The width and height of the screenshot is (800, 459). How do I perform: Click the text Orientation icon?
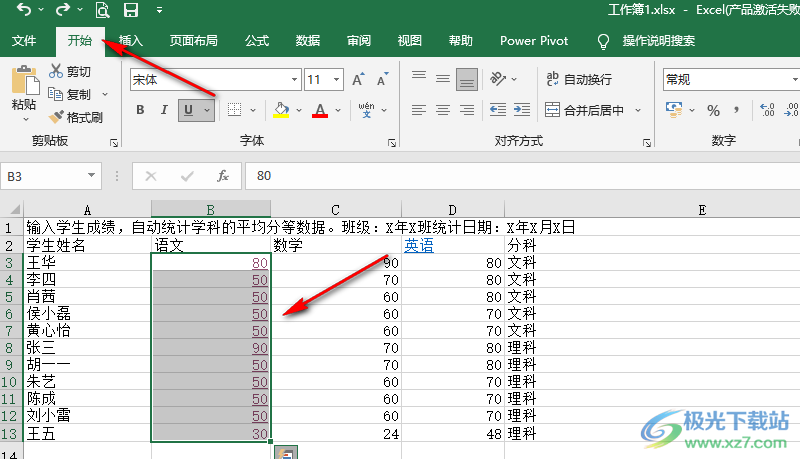(497, 79)
